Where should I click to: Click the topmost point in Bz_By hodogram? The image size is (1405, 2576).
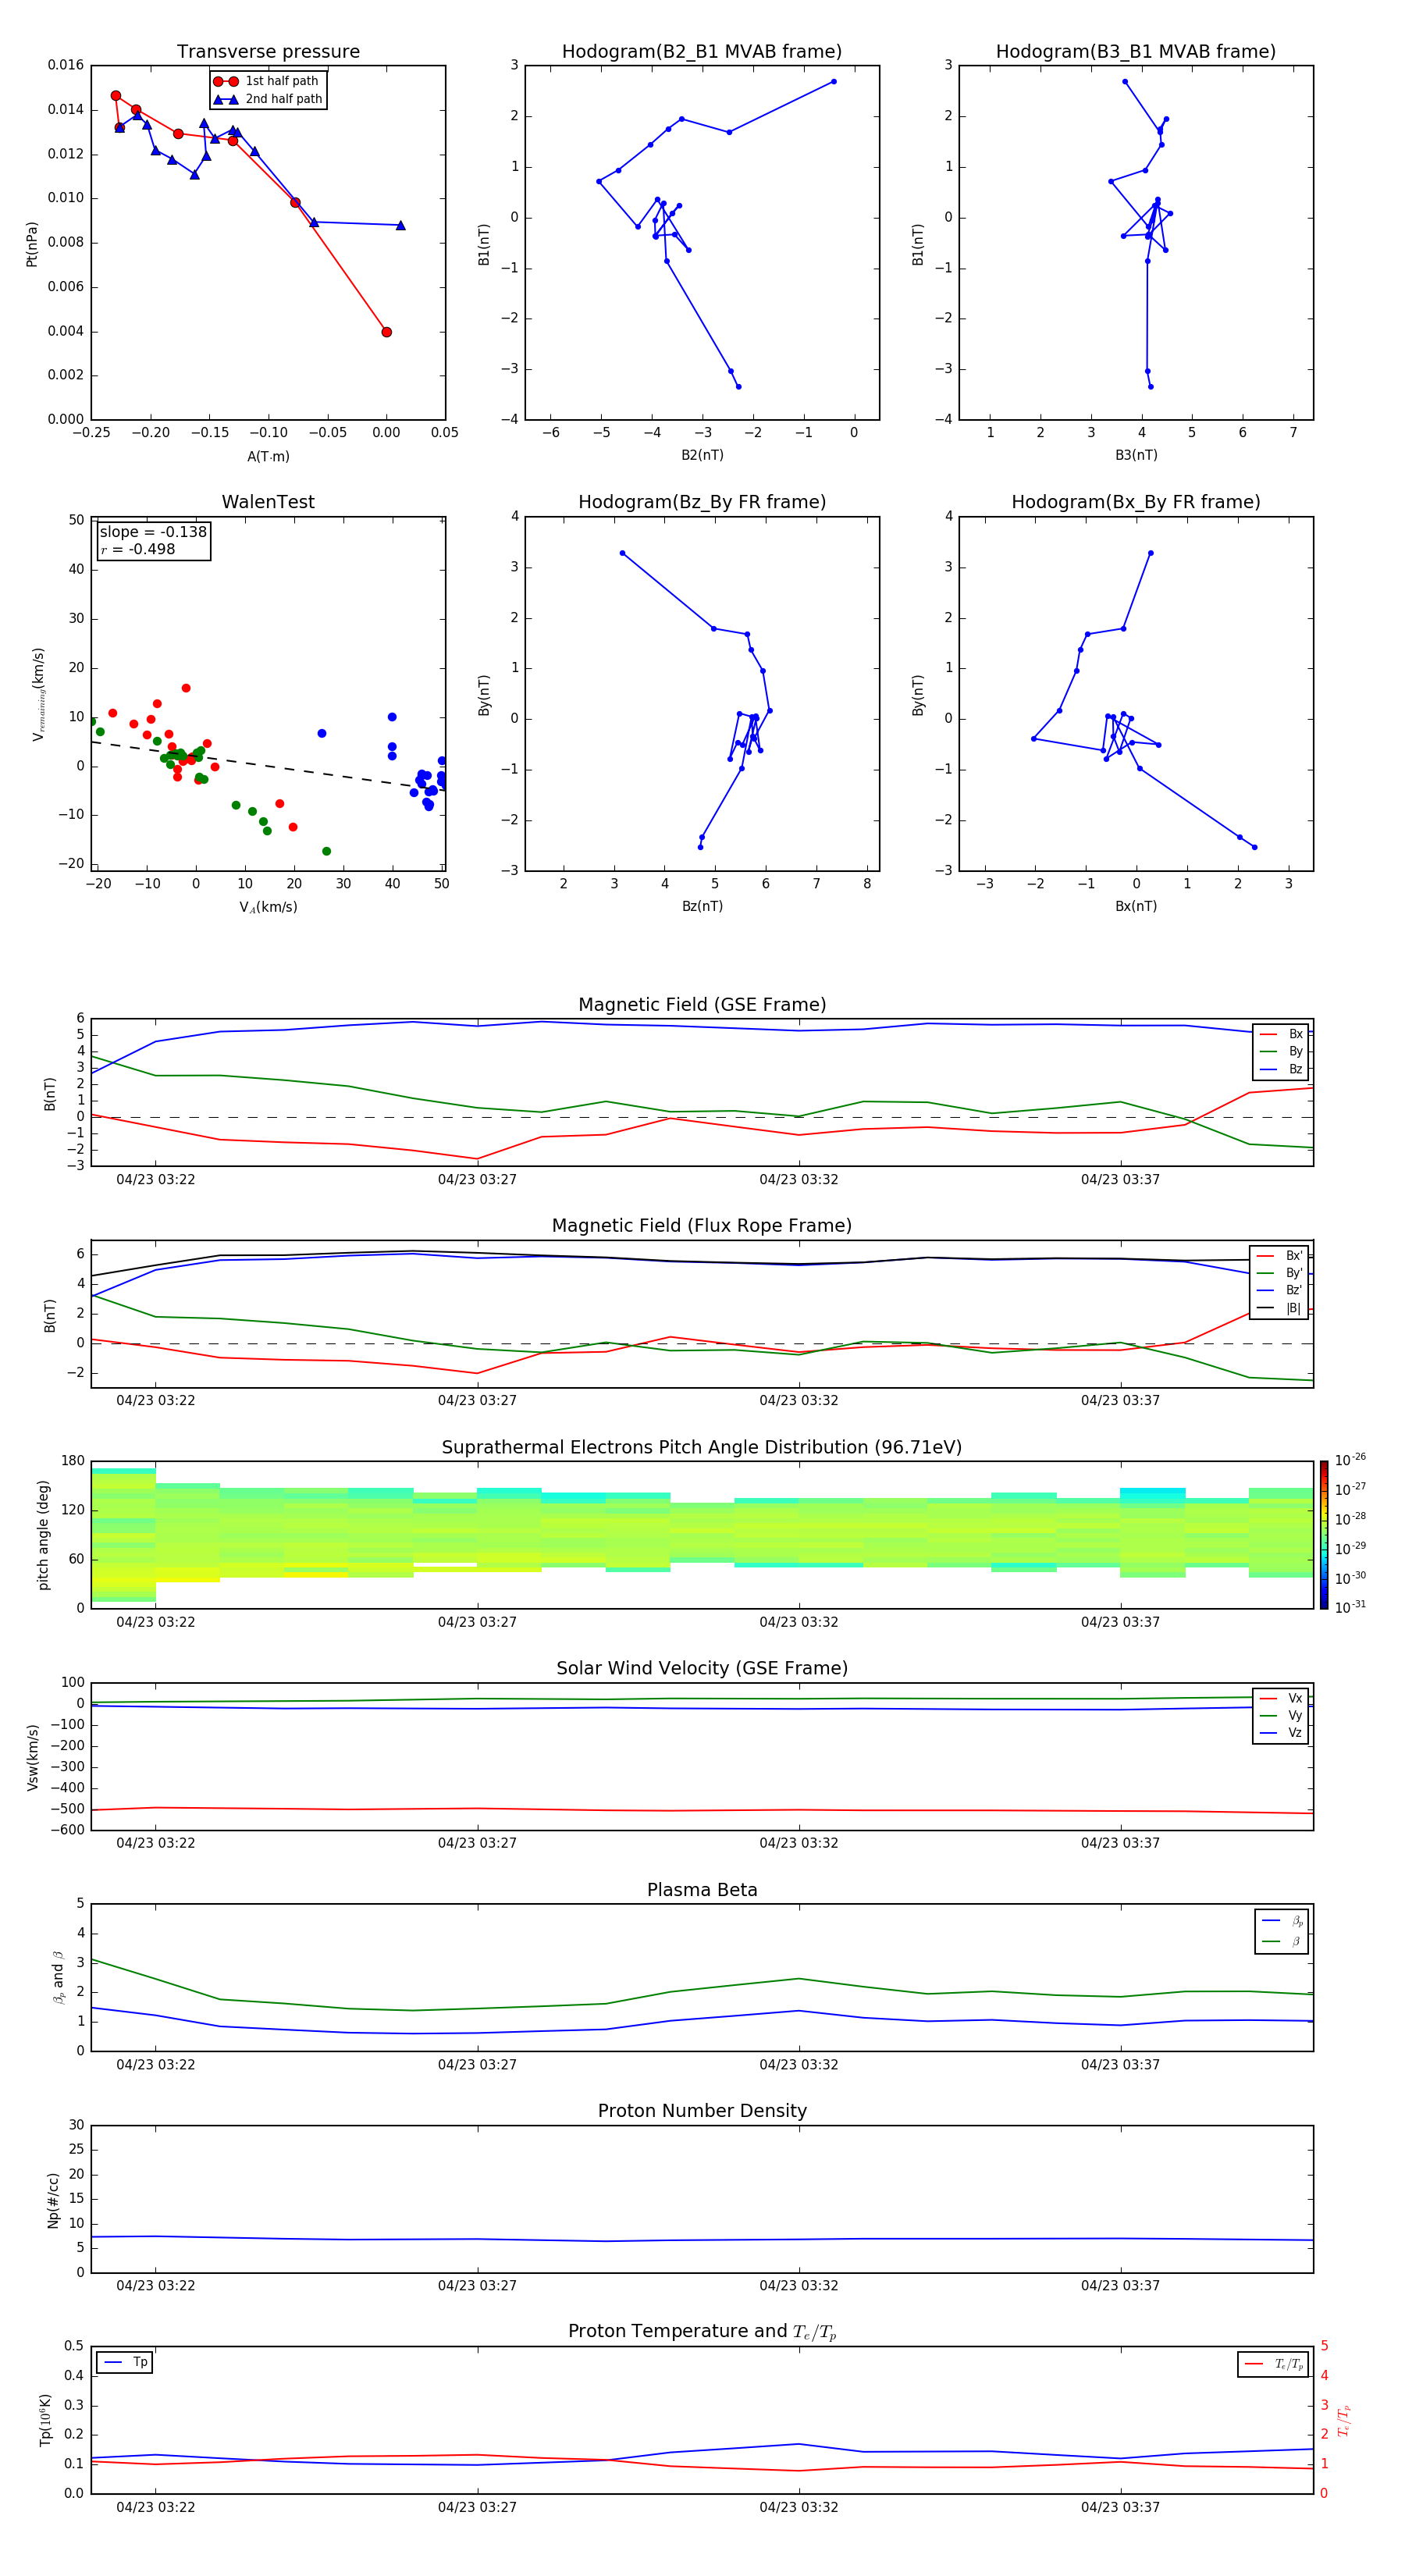coord(622,553)
